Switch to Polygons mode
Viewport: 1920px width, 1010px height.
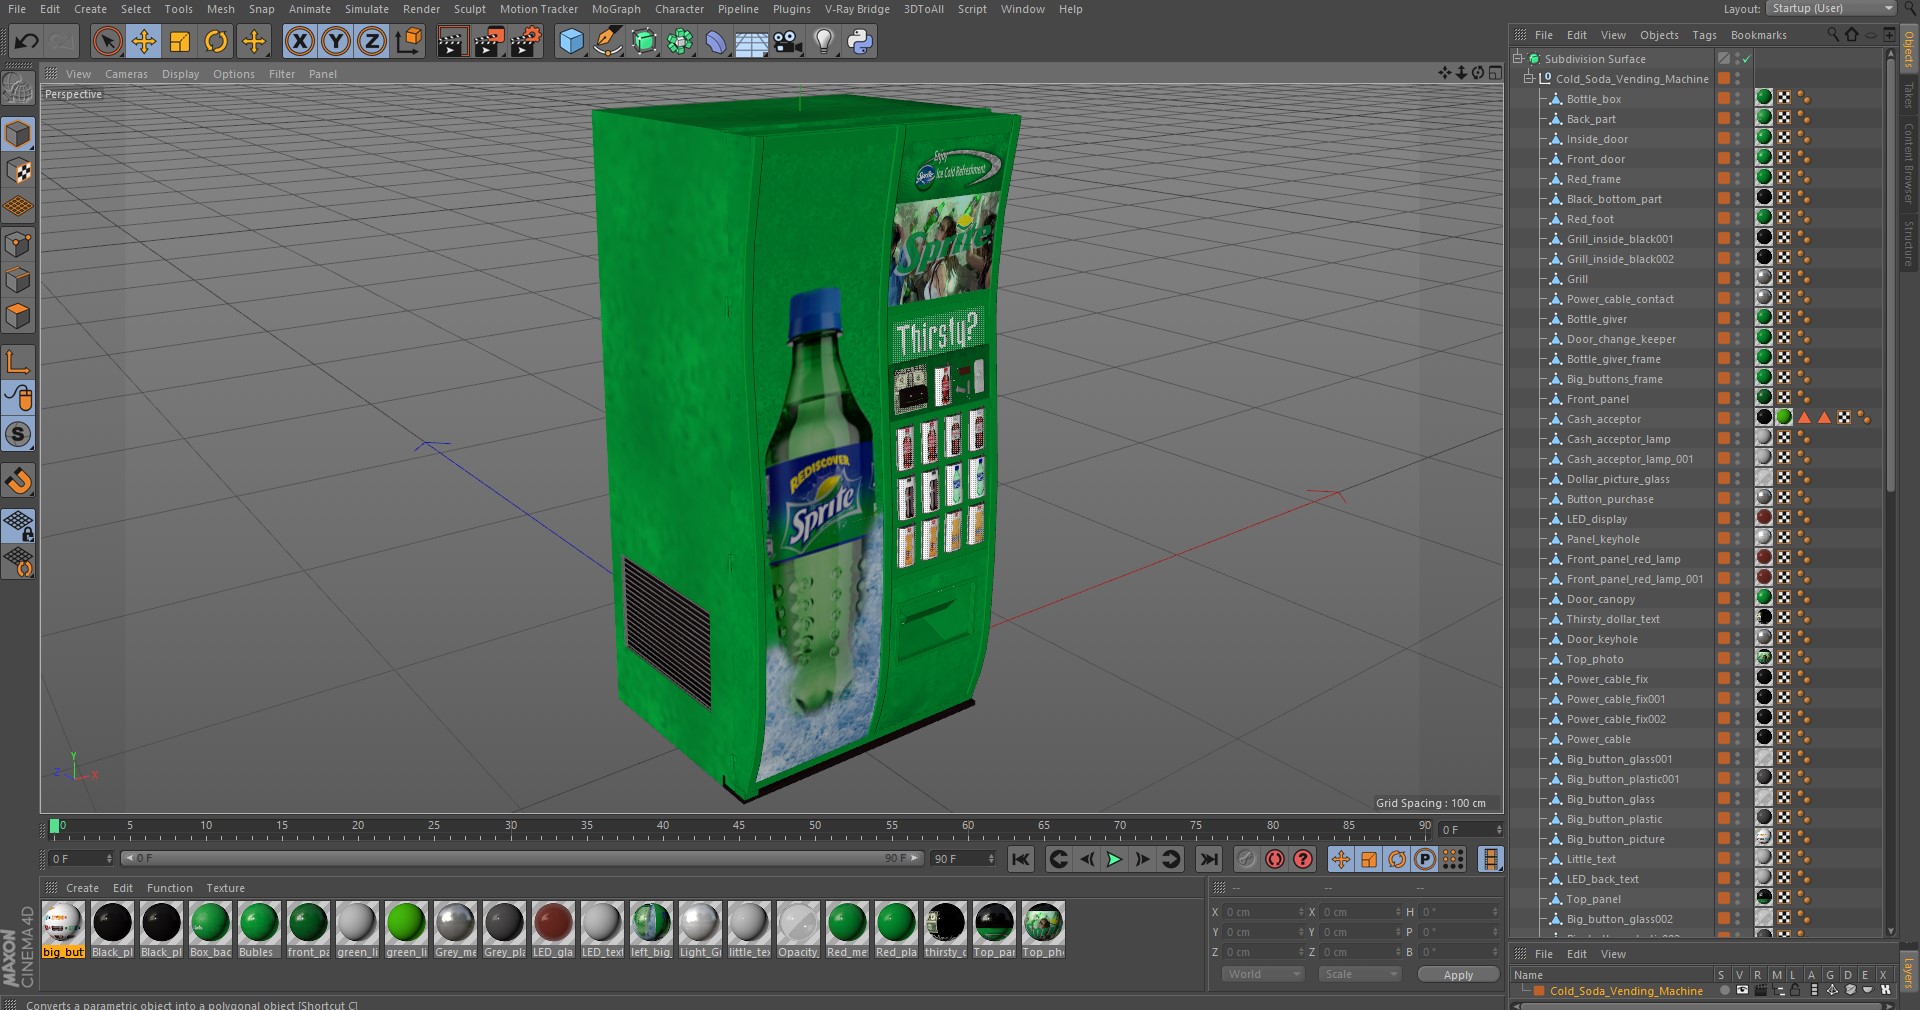click(18, 317)
